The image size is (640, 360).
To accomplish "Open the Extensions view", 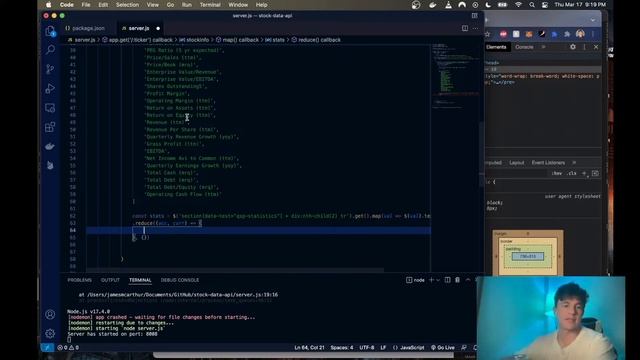I will (x=50, y=127).
